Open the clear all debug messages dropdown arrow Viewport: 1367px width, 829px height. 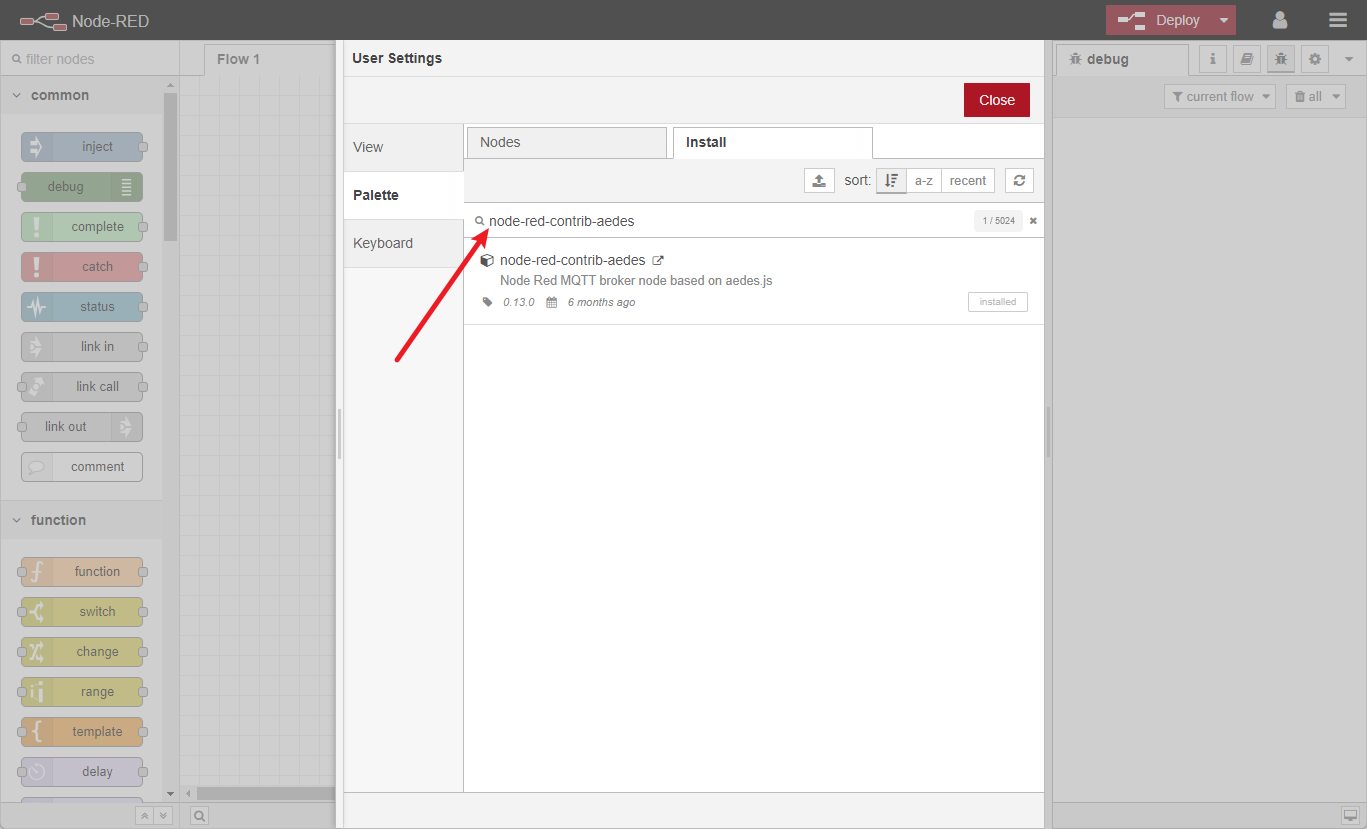1338,97
